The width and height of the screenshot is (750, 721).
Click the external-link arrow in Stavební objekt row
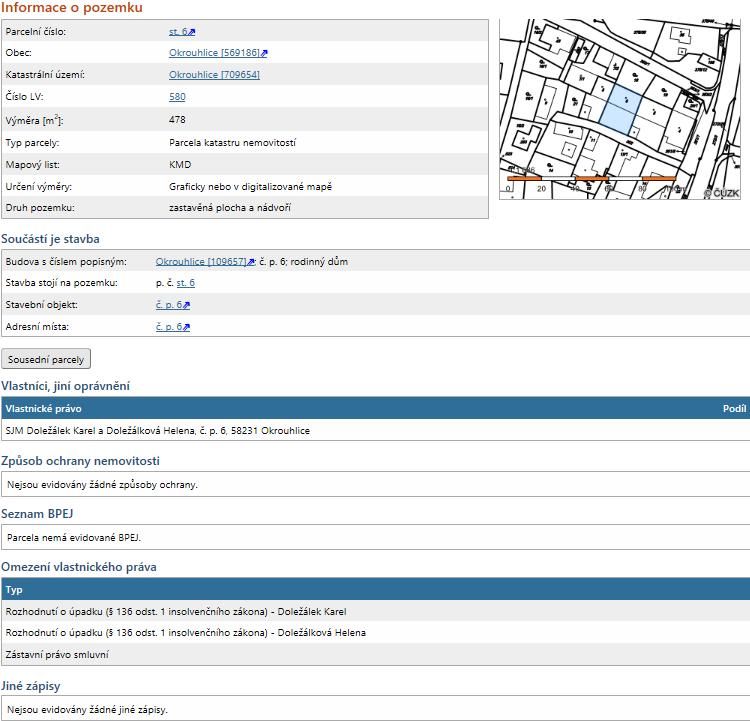point(187,305)
